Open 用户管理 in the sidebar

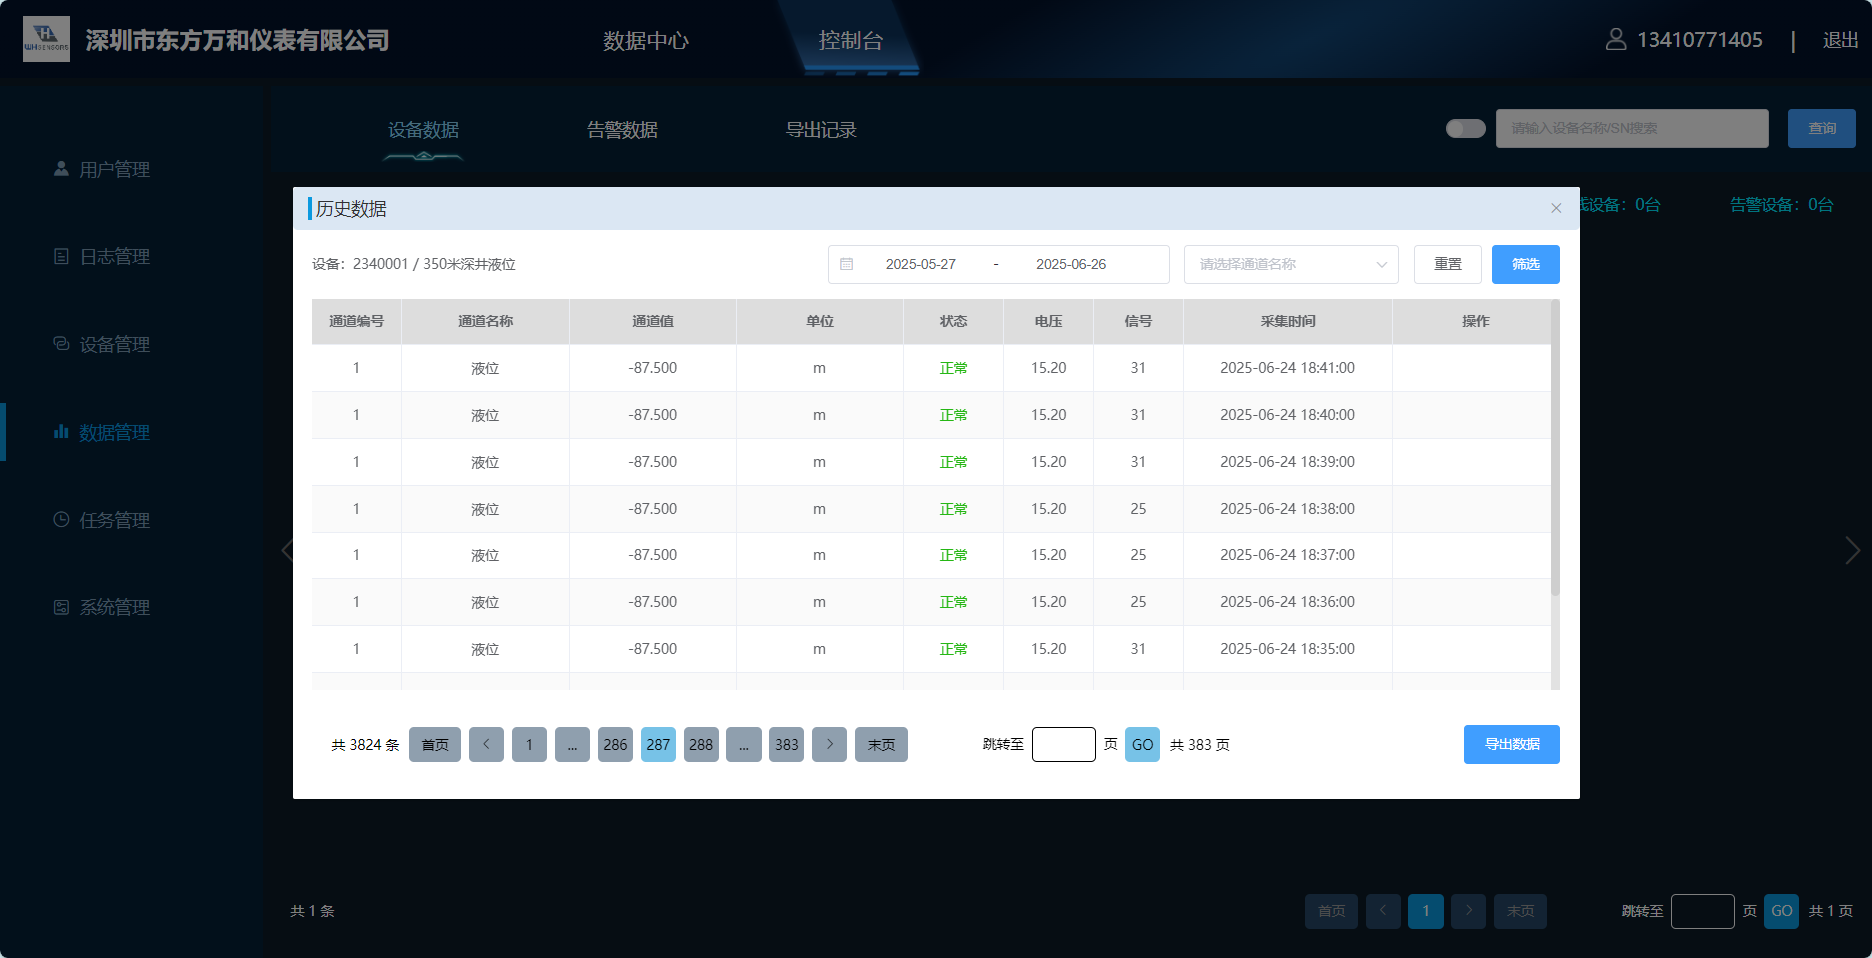pyautogui.click(x=114, y=170)
